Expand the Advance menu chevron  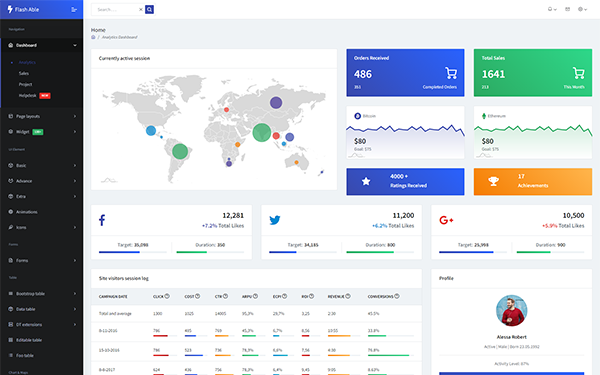[75, 181]
